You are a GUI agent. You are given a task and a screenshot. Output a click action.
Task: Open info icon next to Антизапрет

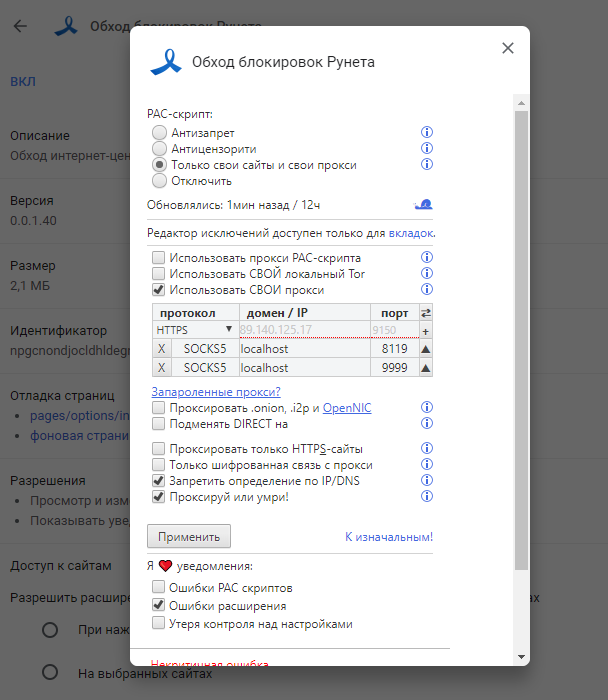[x=427, y=132]
